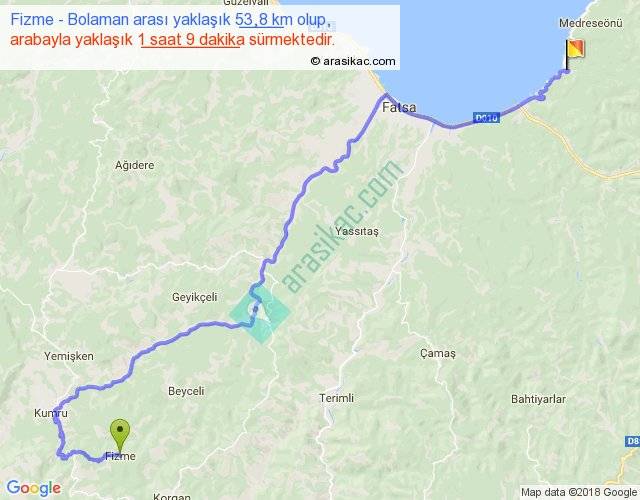Select the Bahtiyarlar place label
This screenshot has width=640, height=500.
coord(538,399)
